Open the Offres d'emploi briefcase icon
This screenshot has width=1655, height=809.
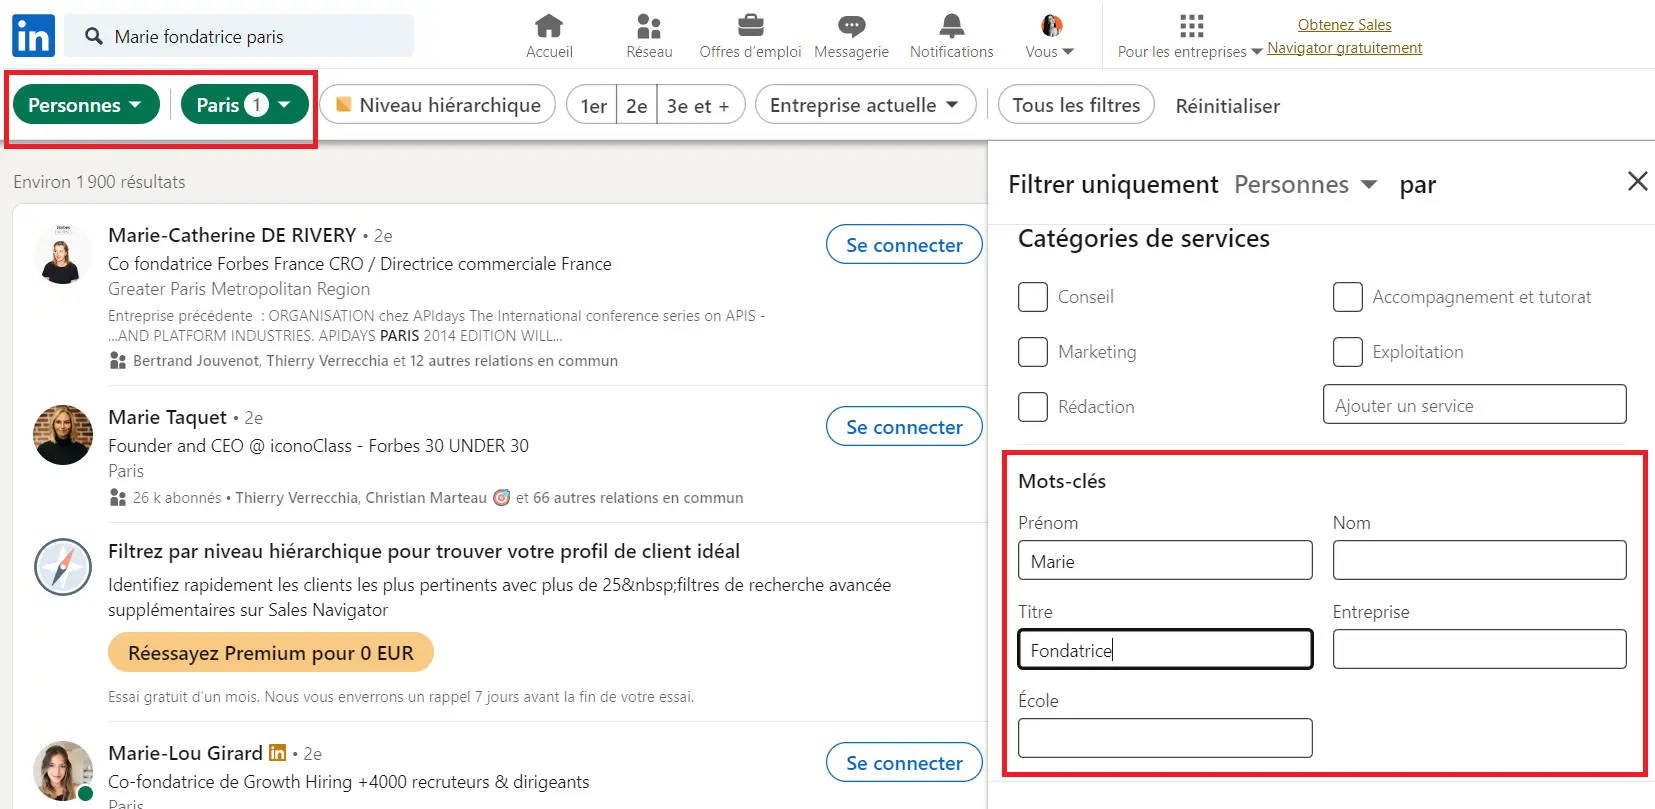(750, 26)
